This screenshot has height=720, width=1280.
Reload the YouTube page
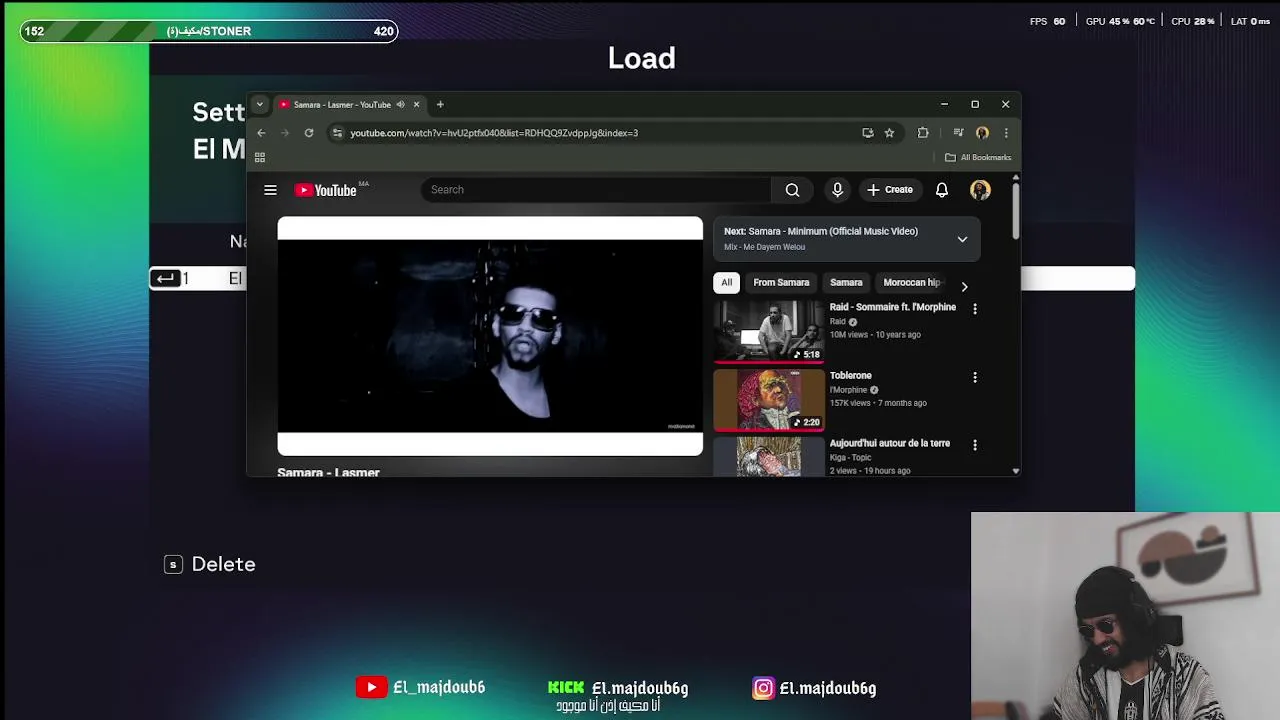[x=309, y=133]
